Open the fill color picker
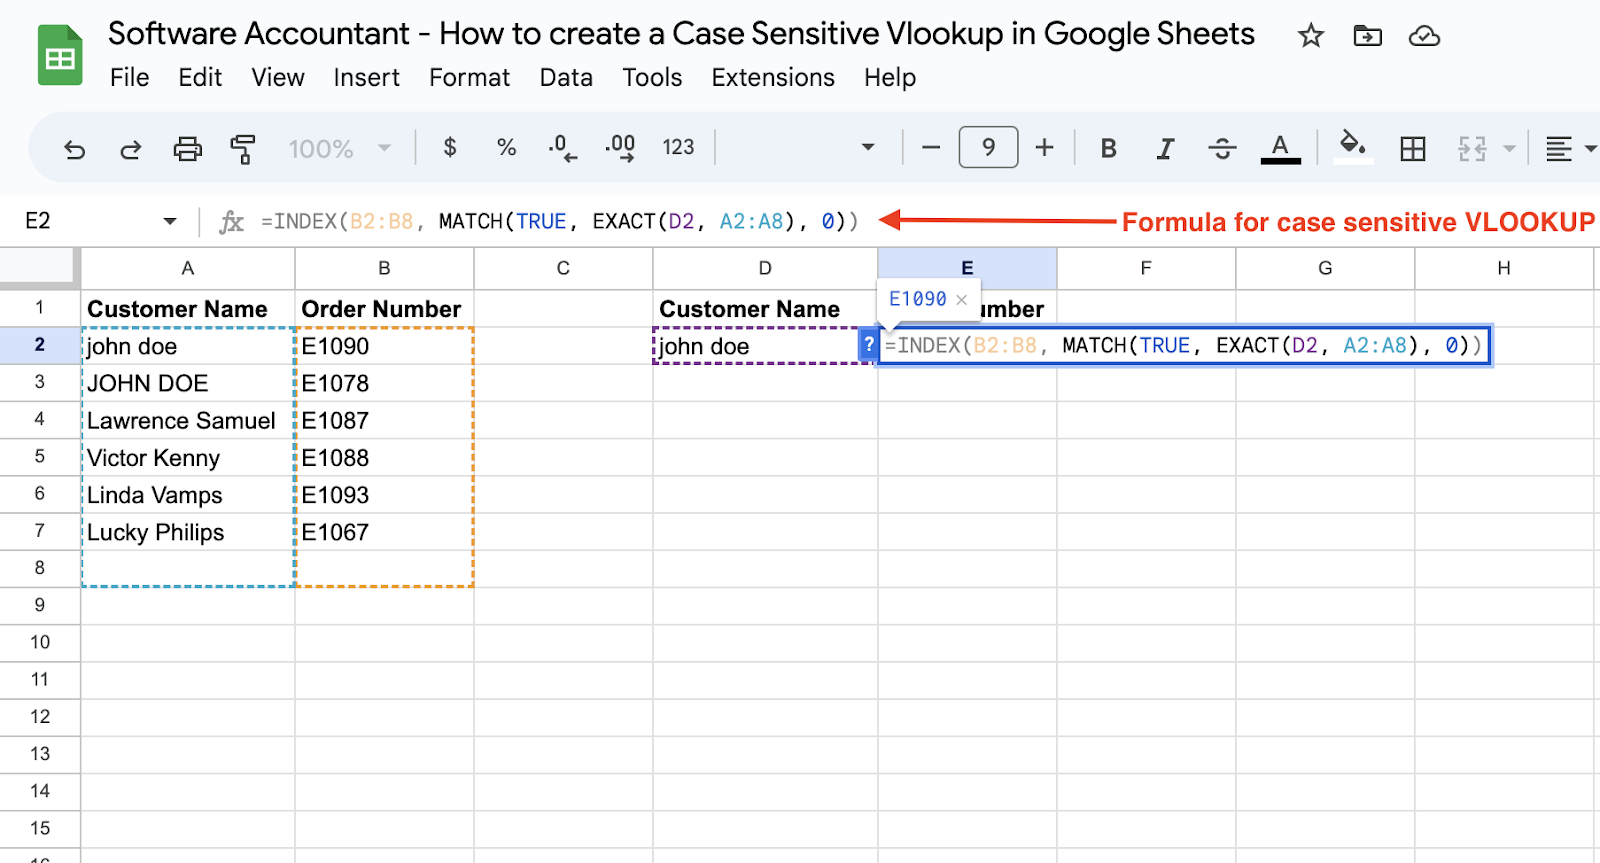The width and height of the screenshot is (1600, 863). (x=1353, y=146)
